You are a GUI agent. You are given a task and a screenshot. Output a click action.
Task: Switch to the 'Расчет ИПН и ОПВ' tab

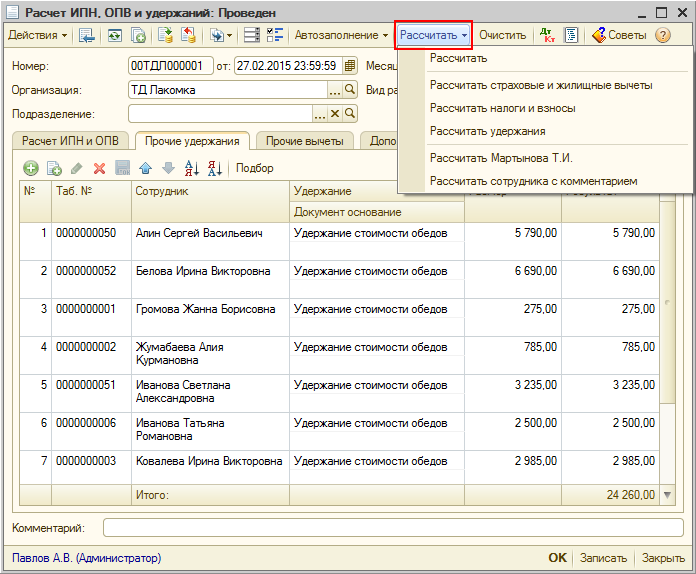click(x=70, y=141)
